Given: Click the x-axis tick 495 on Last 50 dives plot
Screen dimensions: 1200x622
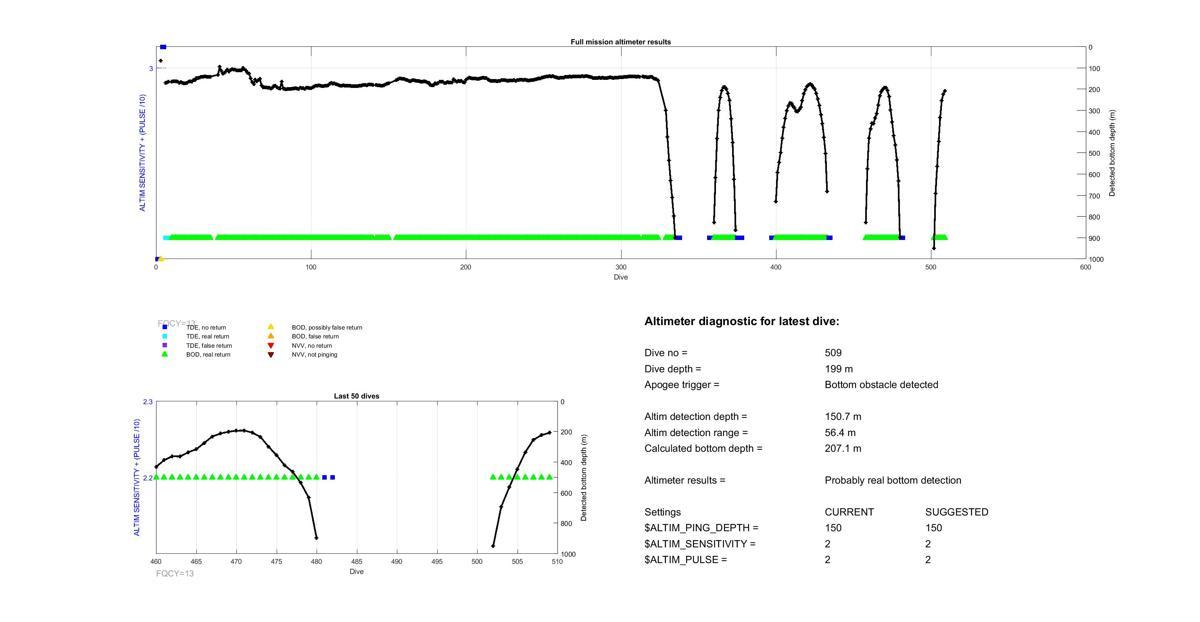Looking at the screenshot, I should (x=437, y=562).
